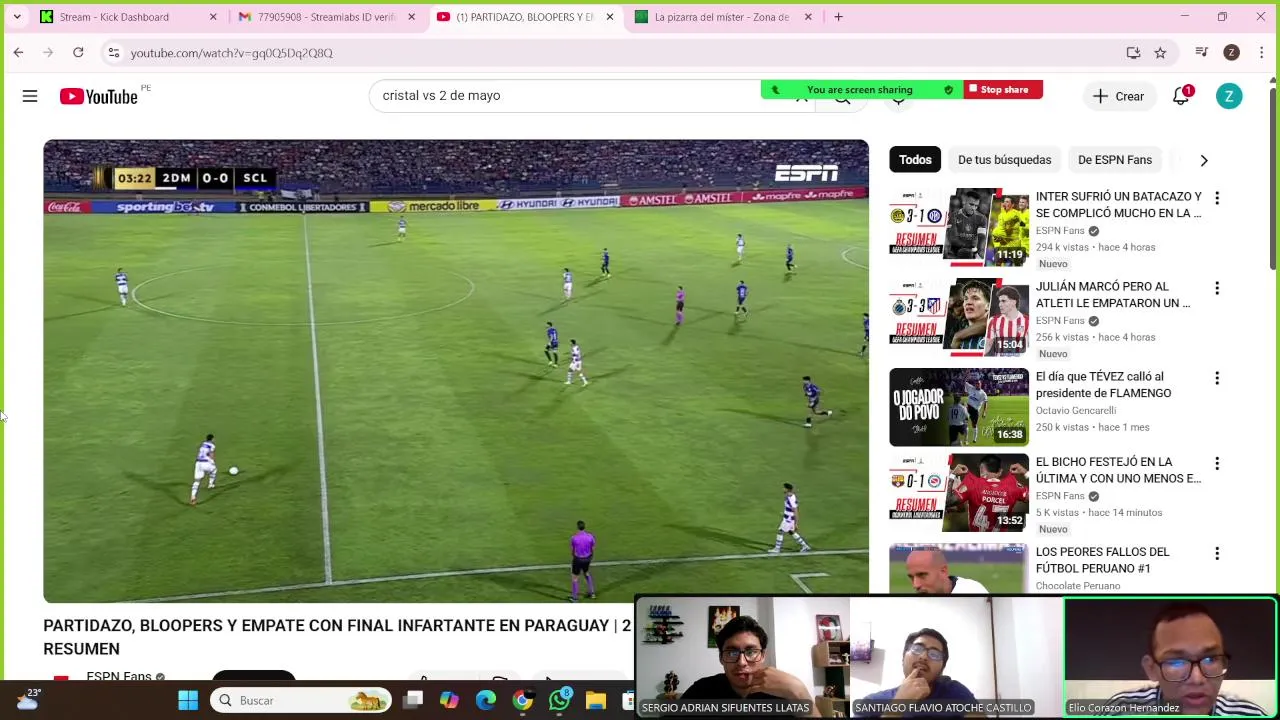This screenshot has width=1280, height=720.
Task: Switch to Streamlabs ID verification tab
Action: pyautogui.click(x=326, y=17)
